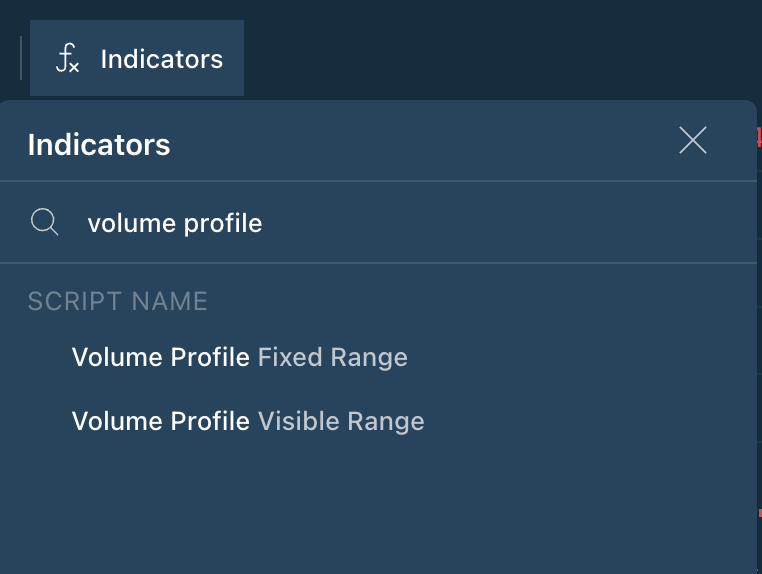Click the gray 'Fixed Range' text
The width and height of the screenshot is (762, 574).
tap(333, 357)
